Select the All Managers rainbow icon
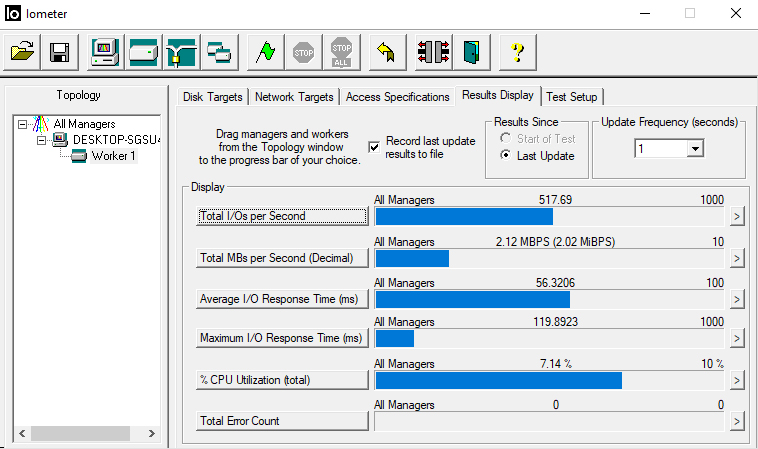Viewport: 758px width, 449px height. [41, 124]
